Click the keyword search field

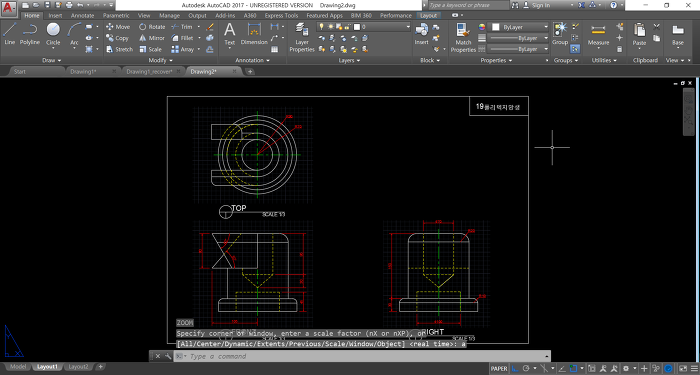tap(468, 5)
